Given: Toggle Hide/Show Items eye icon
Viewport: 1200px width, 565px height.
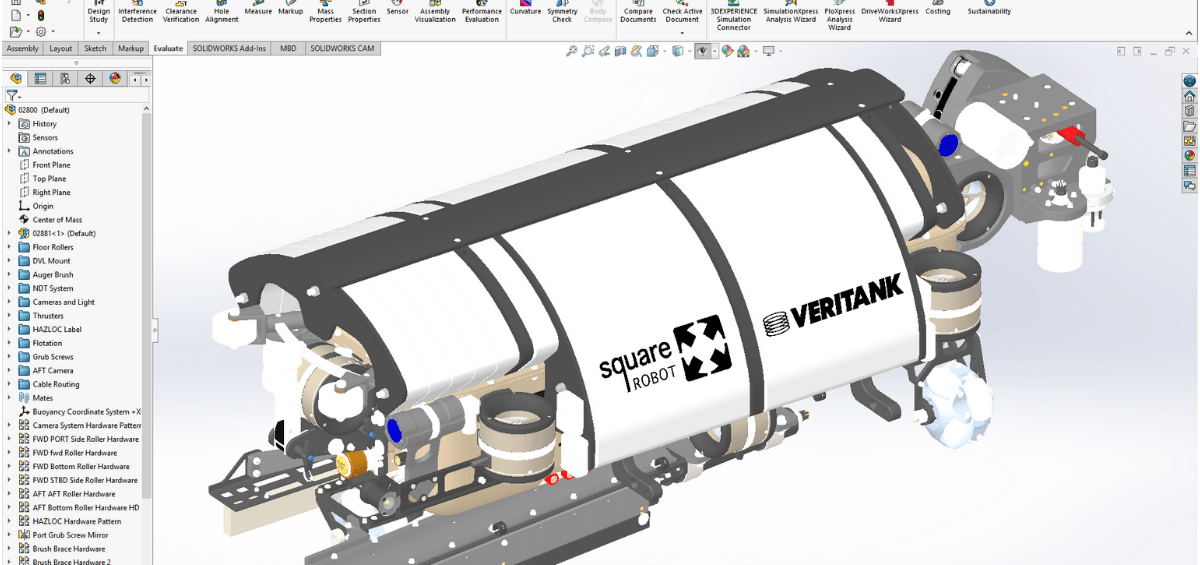Looking at the screenshot, I should click(x=702, y=51).
